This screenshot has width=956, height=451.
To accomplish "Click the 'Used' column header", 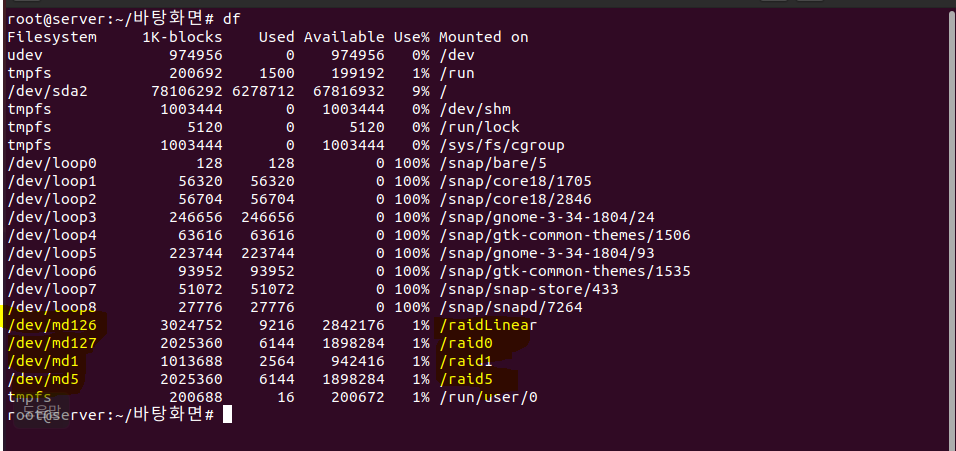I will pos(276,37).
